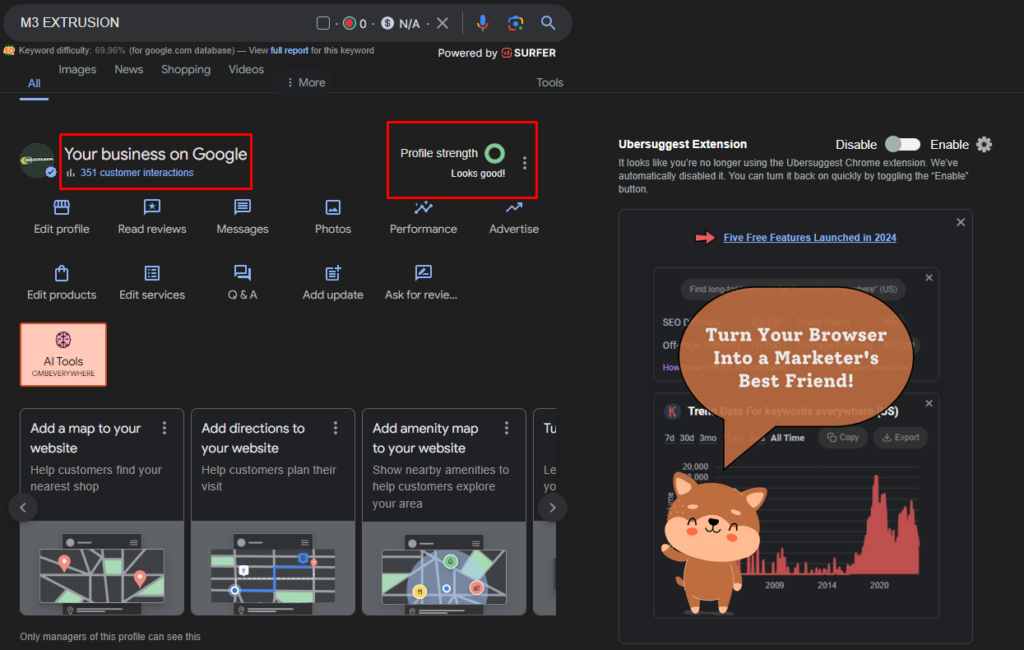Click the SURFER brand logo
Viewport: 1024px width, 650px height.
coord(529,53)
